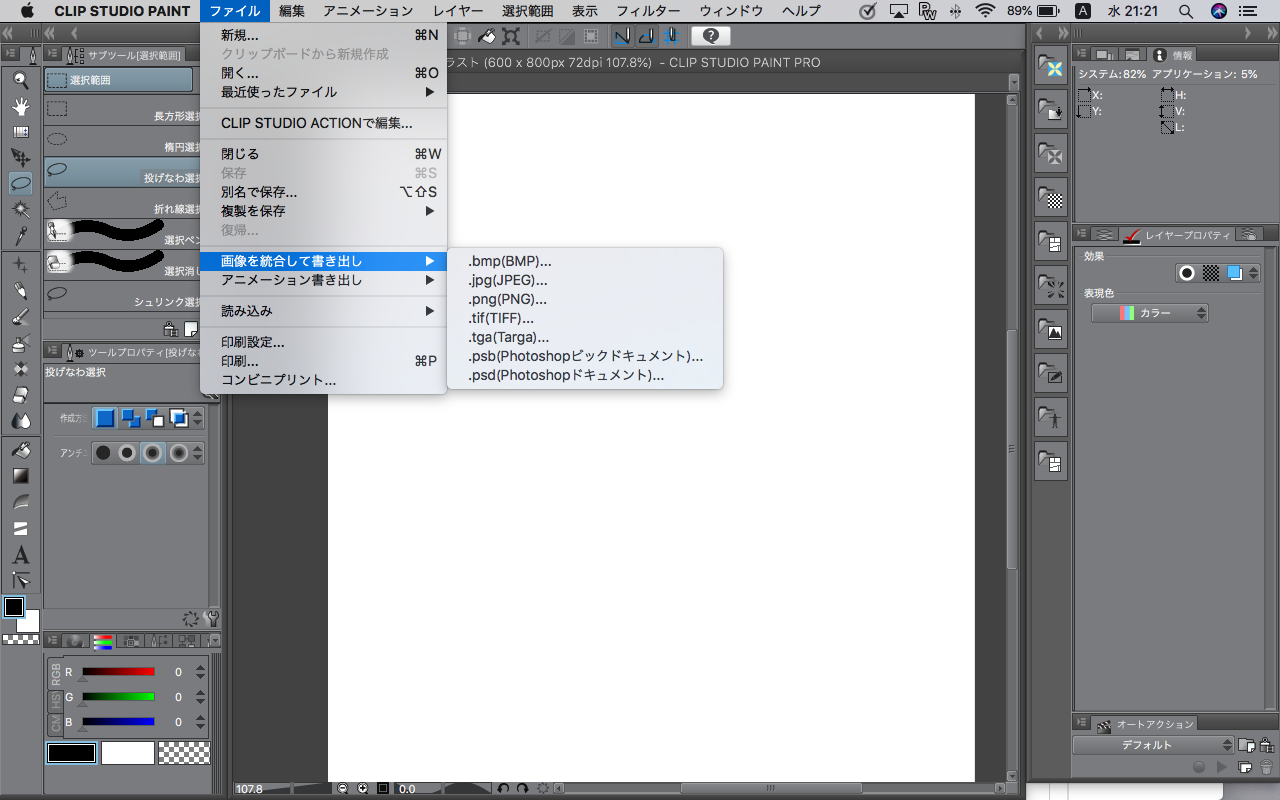The image size is (1280, 800).
Task: Select the 楕円選択 sub tool
Action: click(123, 142)
